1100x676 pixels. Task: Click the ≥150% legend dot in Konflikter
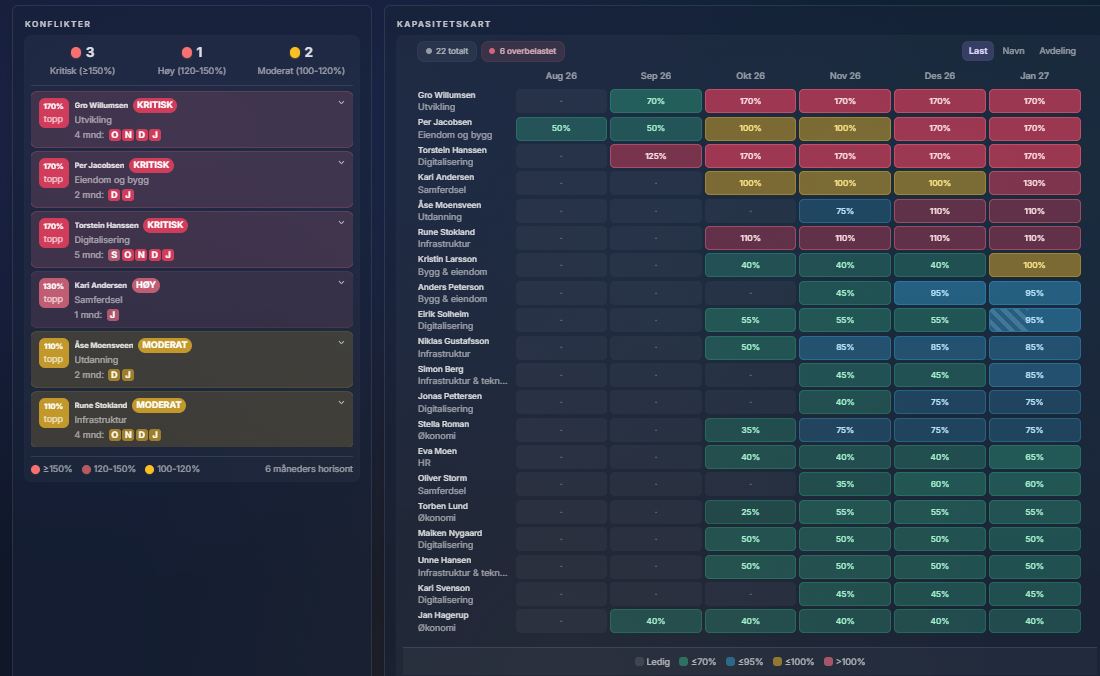click(x=35, y=469)
